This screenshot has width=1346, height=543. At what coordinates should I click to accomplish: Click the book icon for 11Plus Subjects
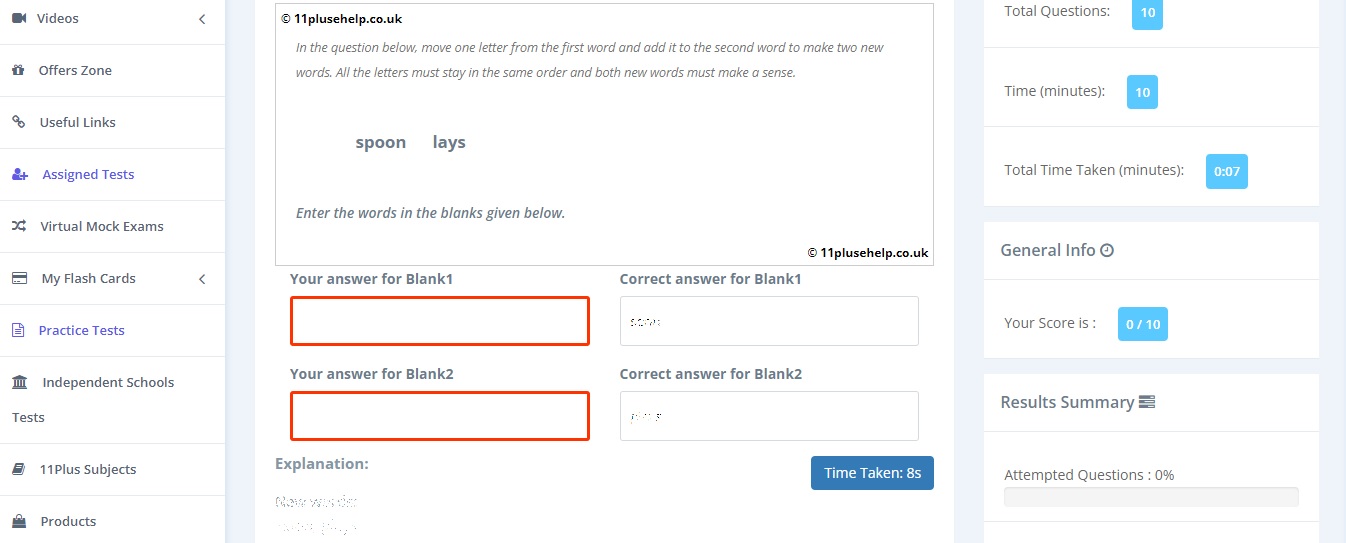[x=18, y=469]
